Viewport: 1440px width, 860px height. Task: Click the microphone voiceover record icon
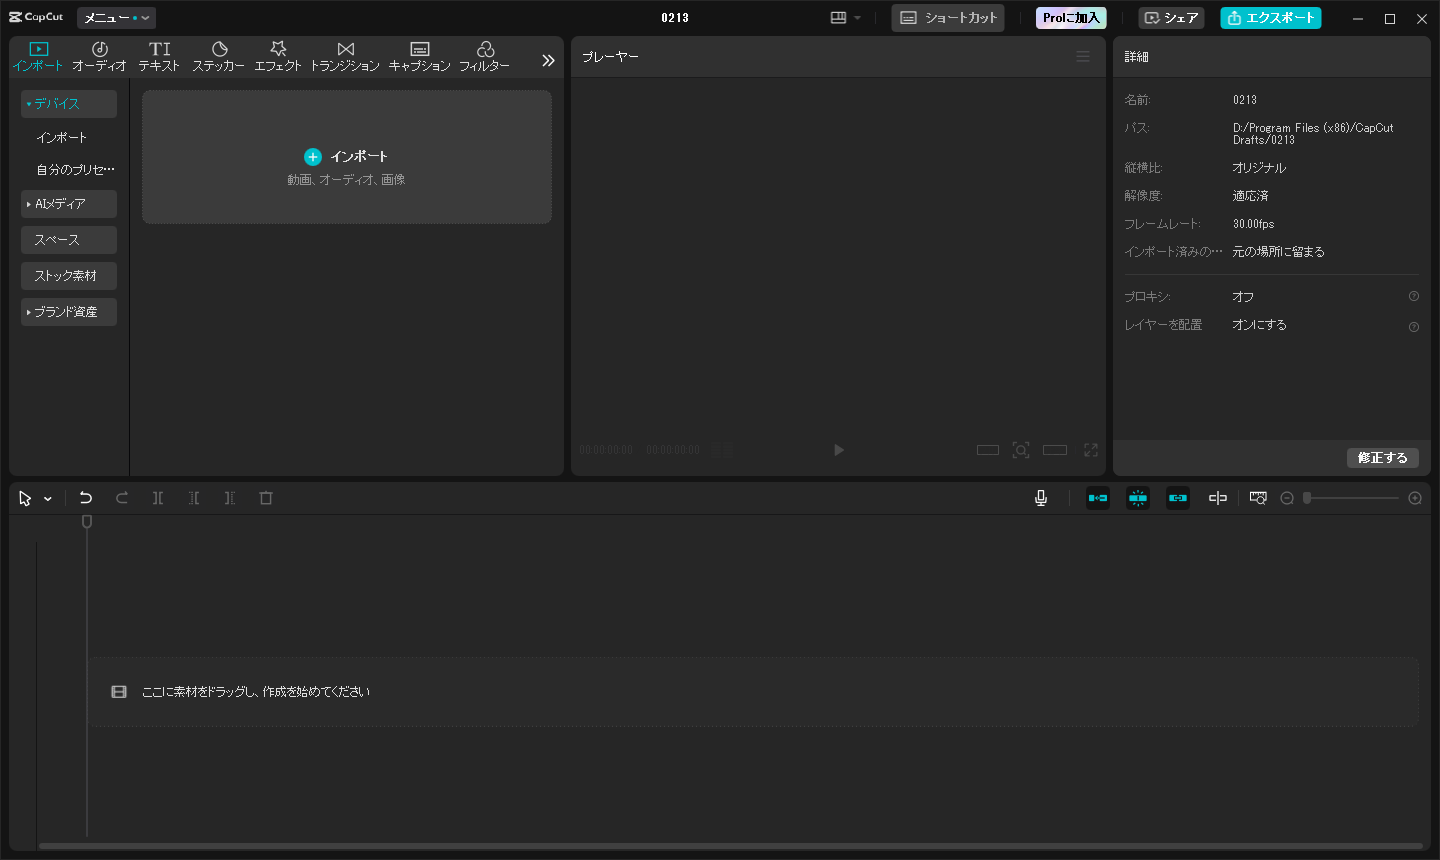tap(1041, 498)
